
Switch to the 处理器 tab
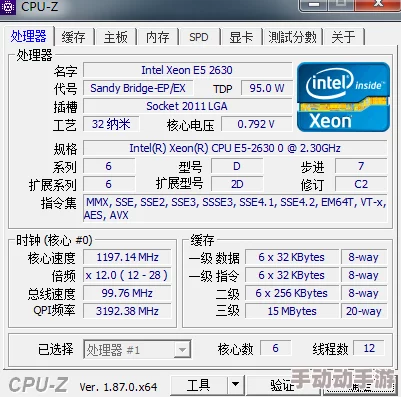tap(28, 36)
